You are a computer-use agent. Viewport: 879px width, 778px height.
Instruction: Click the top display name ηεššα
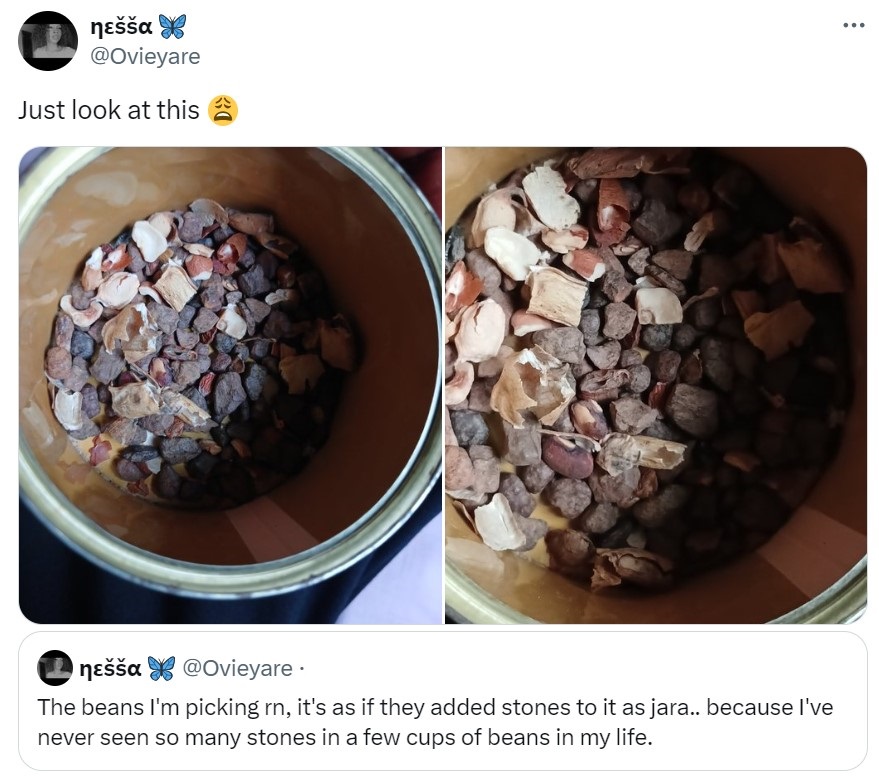point(122,26)
